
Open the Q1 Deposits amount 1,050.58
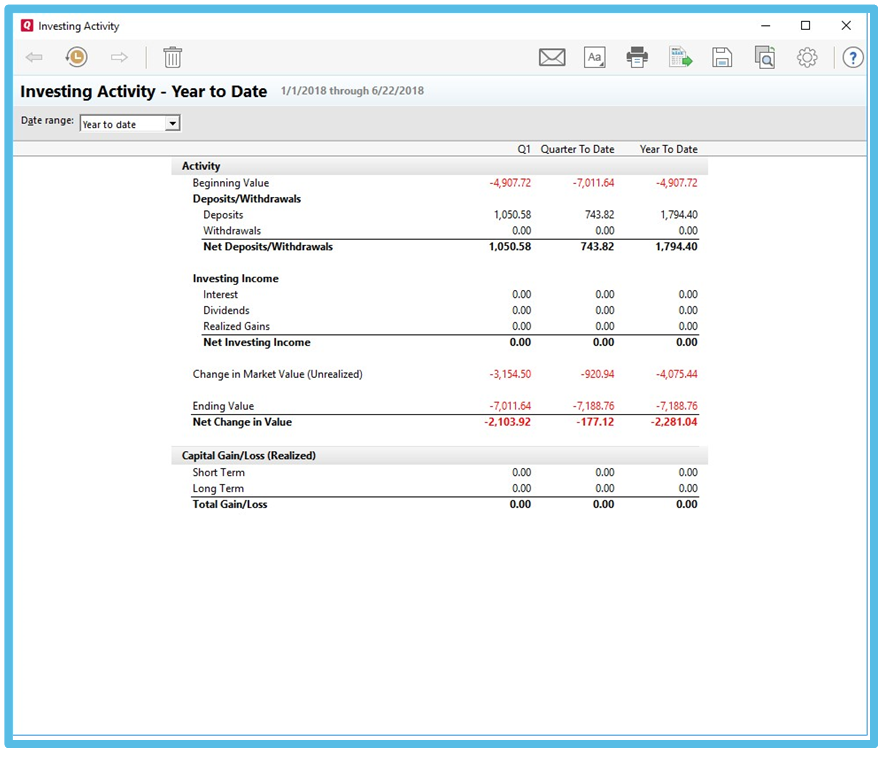tap(512, 215)
